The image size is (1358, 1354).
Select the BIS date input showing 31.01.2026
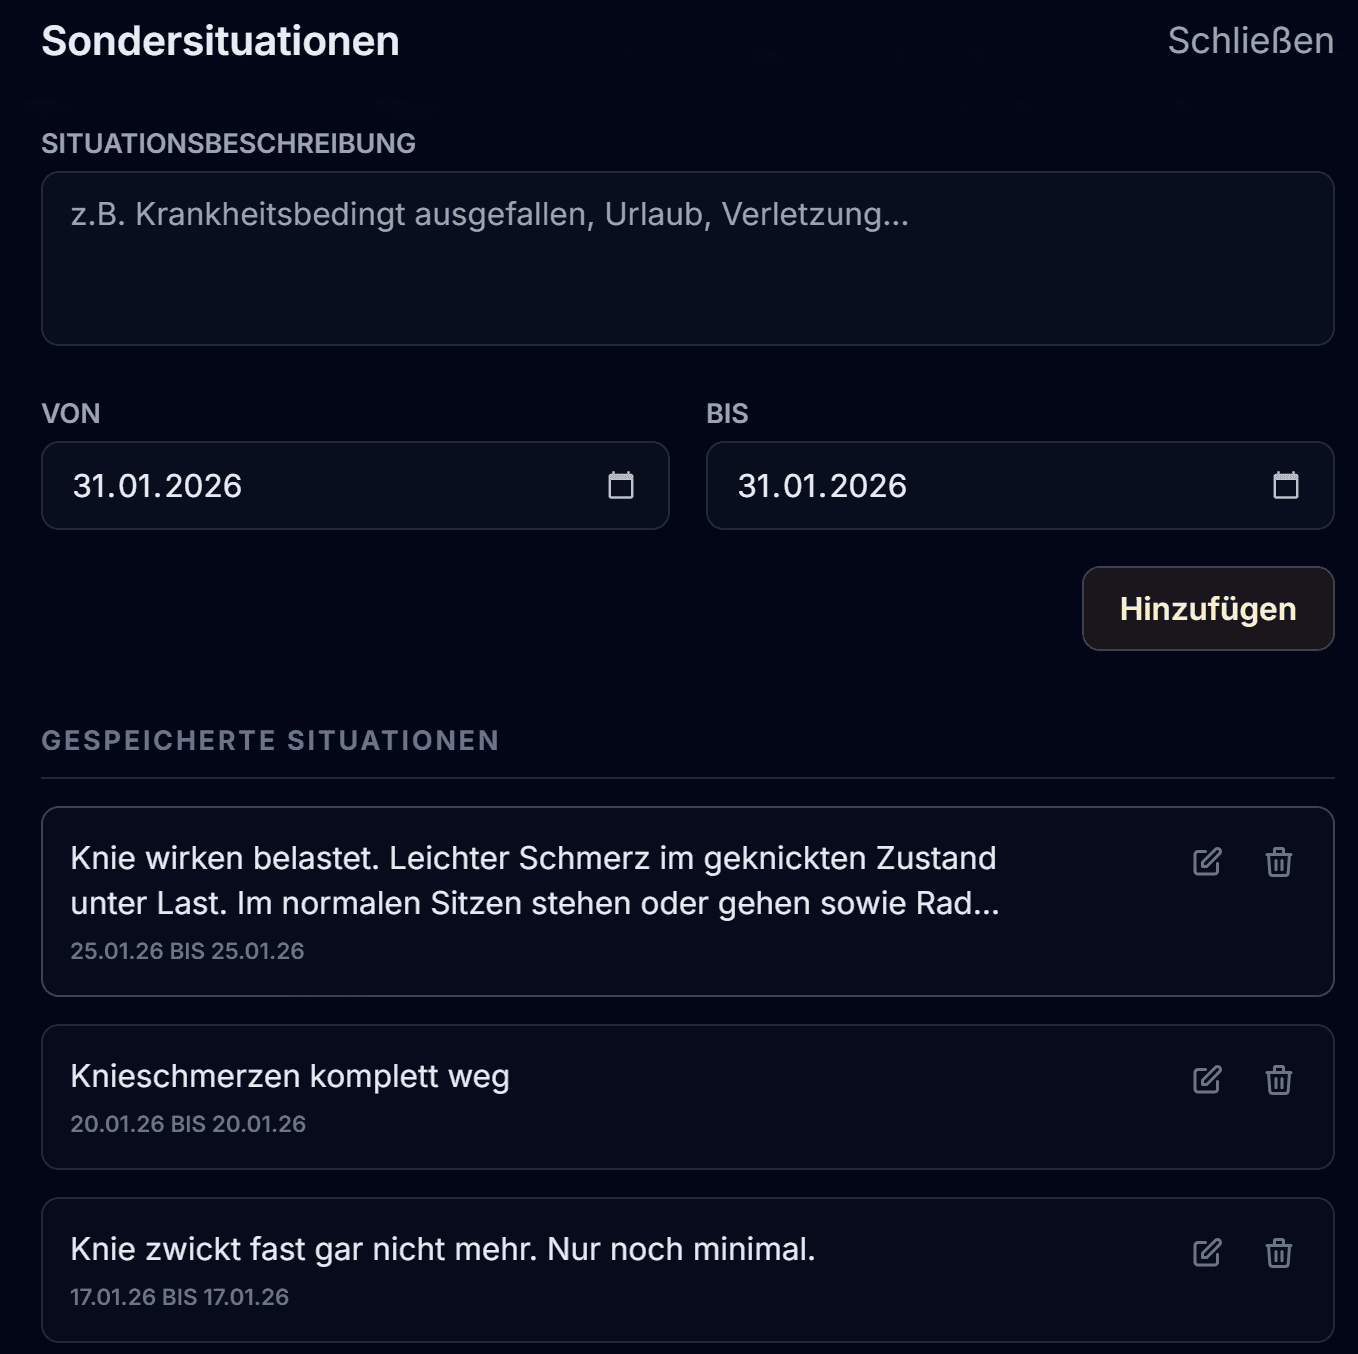pos(960,486)
